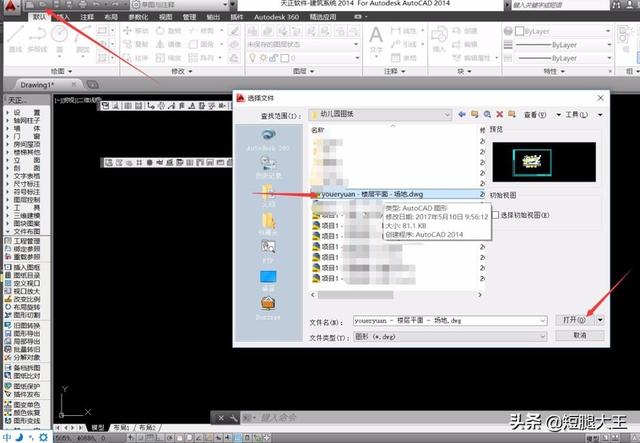Image resolution: width=640 pixels, height=443 pixels.
Task: Click the Plot (printer) icon in quick access toolbar
Action: click(x=82, y=5)
